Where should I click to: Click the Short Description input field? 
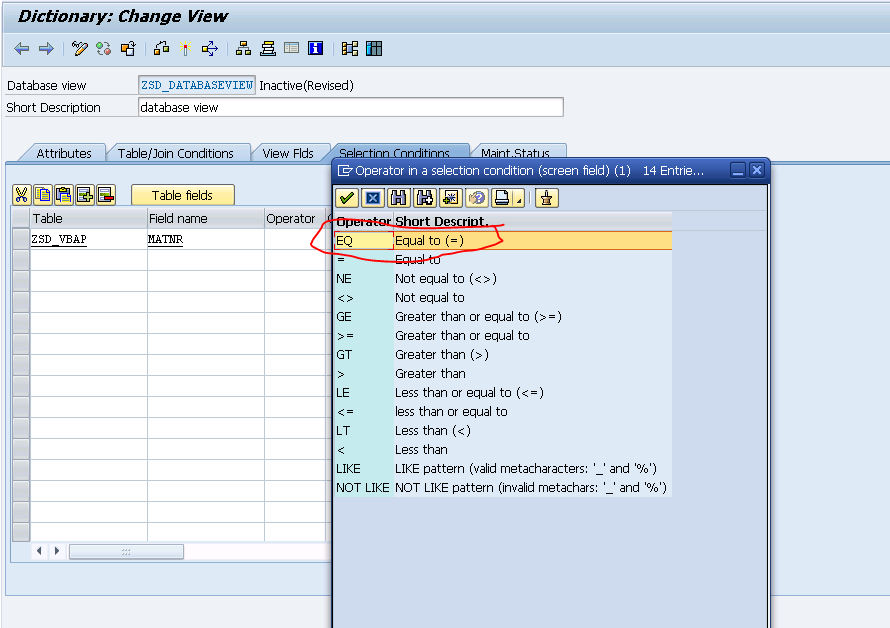[350, 107]
